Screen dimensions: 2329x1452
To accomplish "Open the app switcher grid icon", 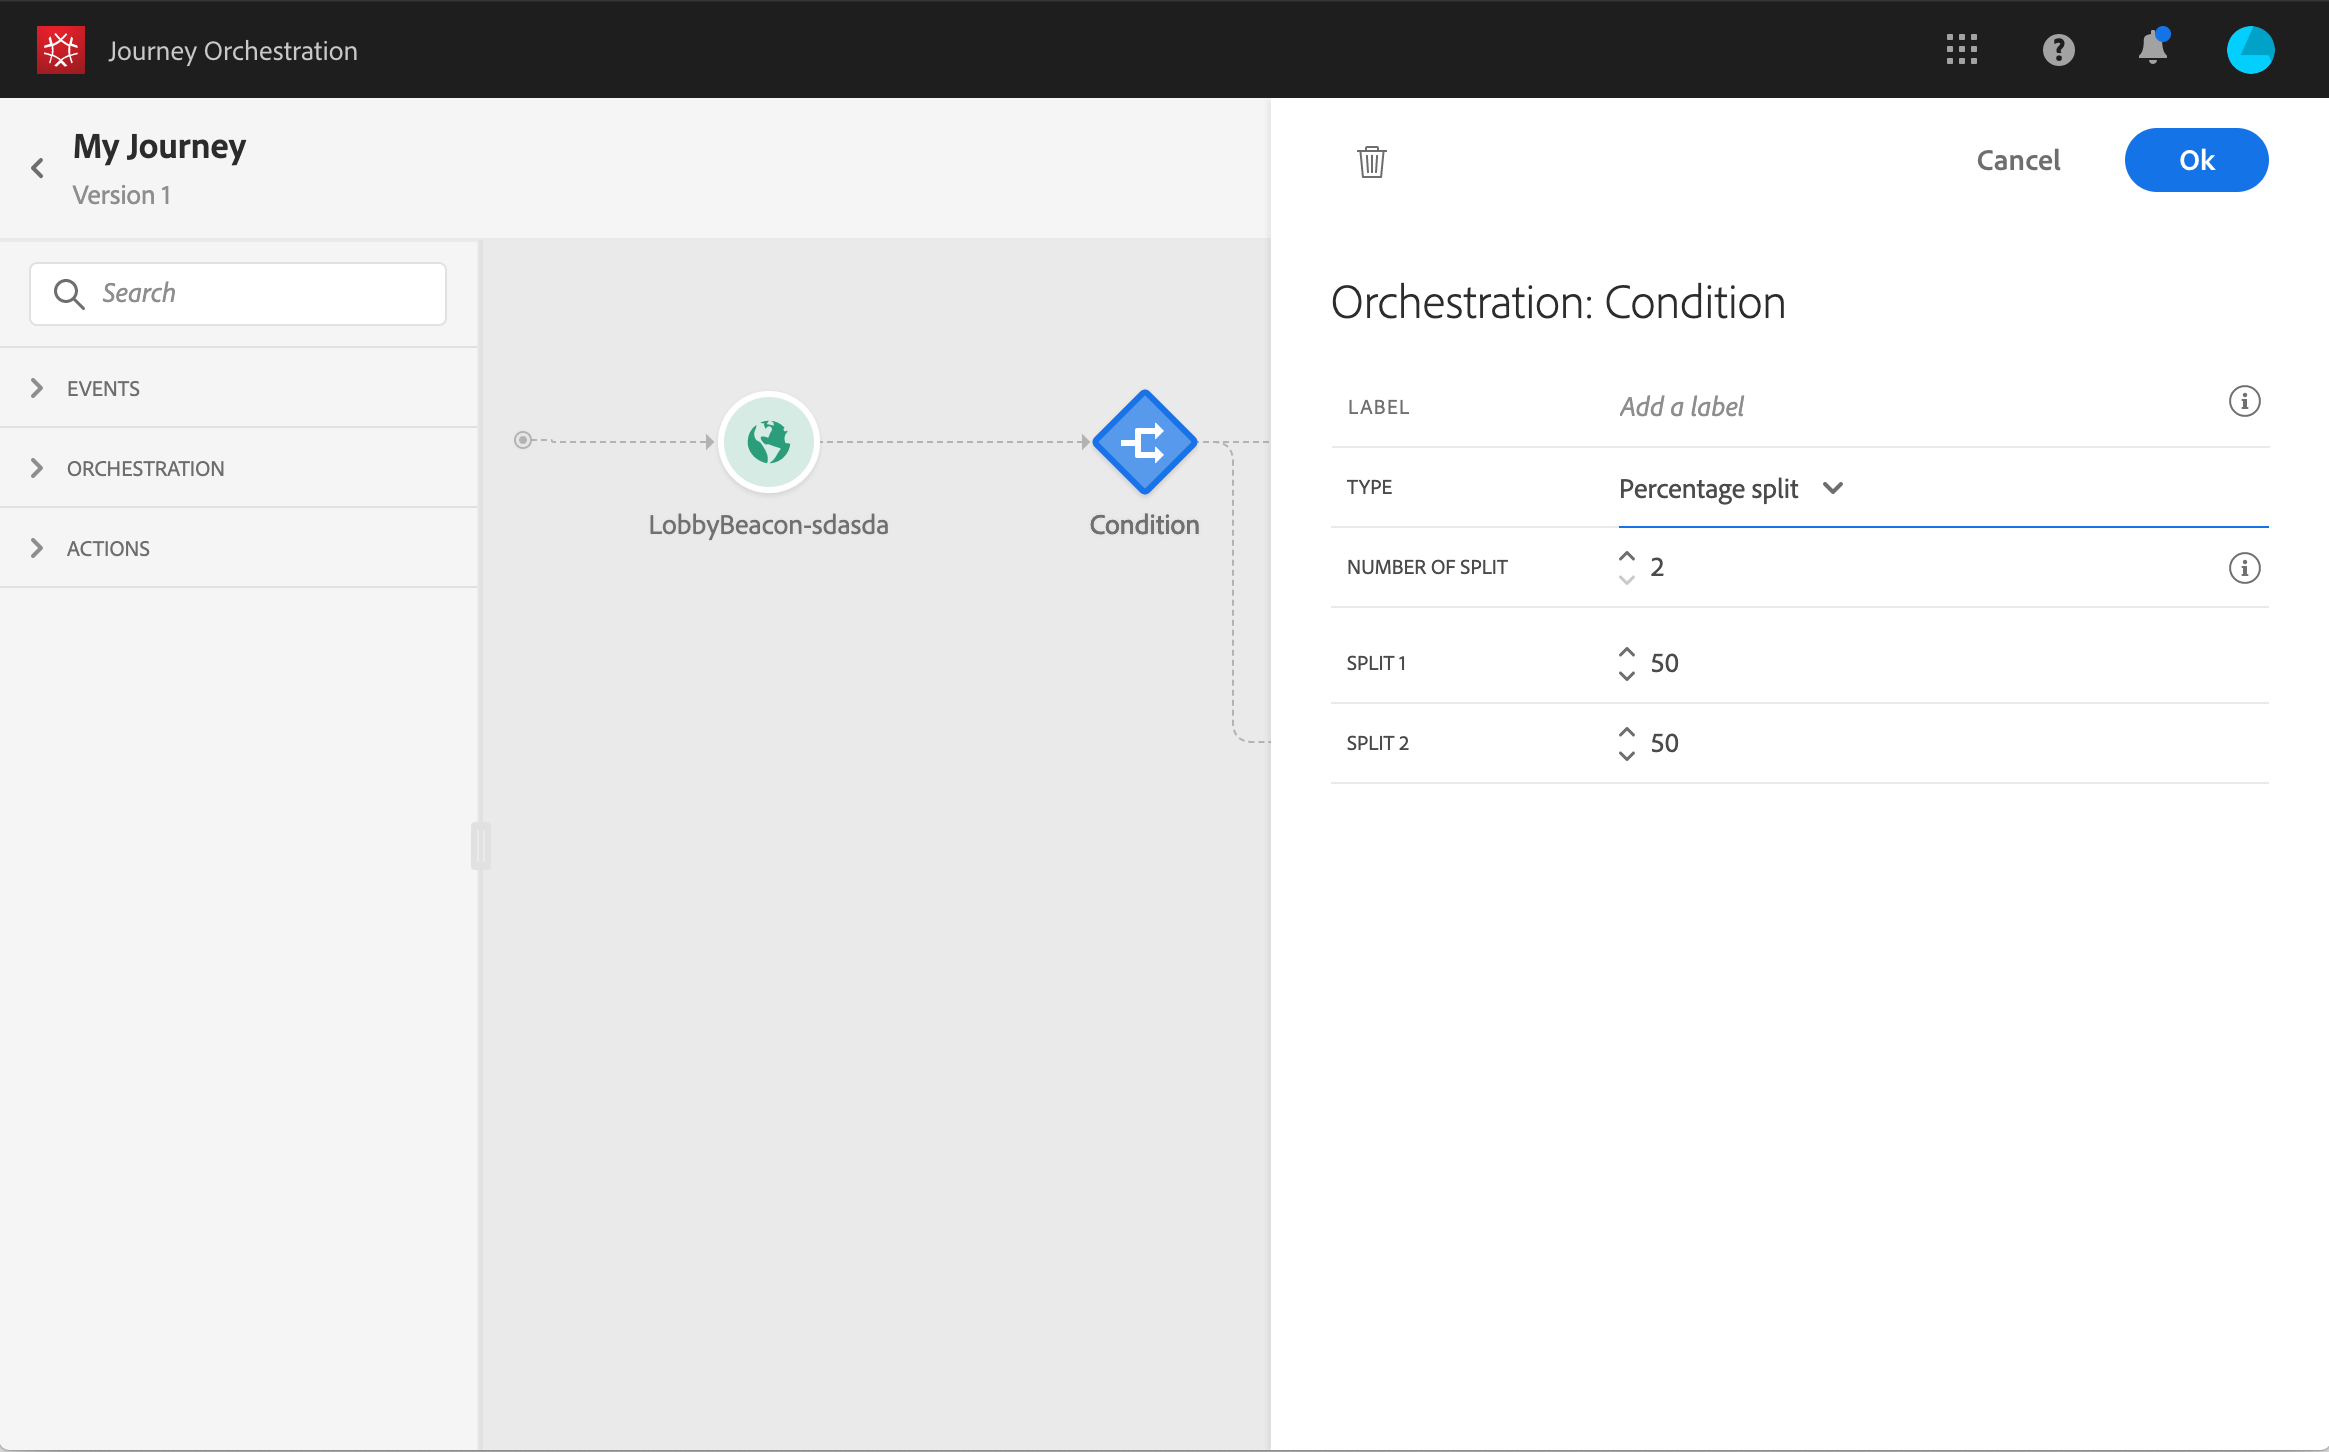I will click(x=1961, y=49).
